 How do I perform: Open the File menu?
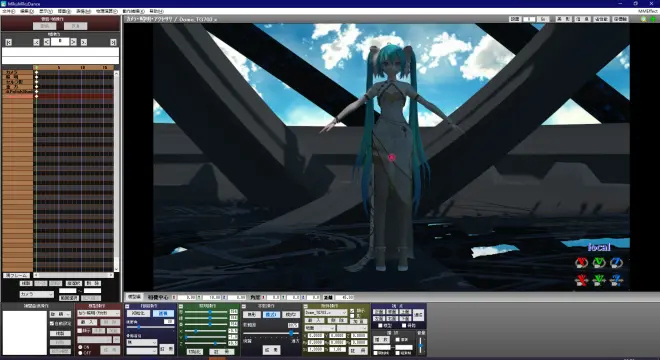[x=8, y=11]
